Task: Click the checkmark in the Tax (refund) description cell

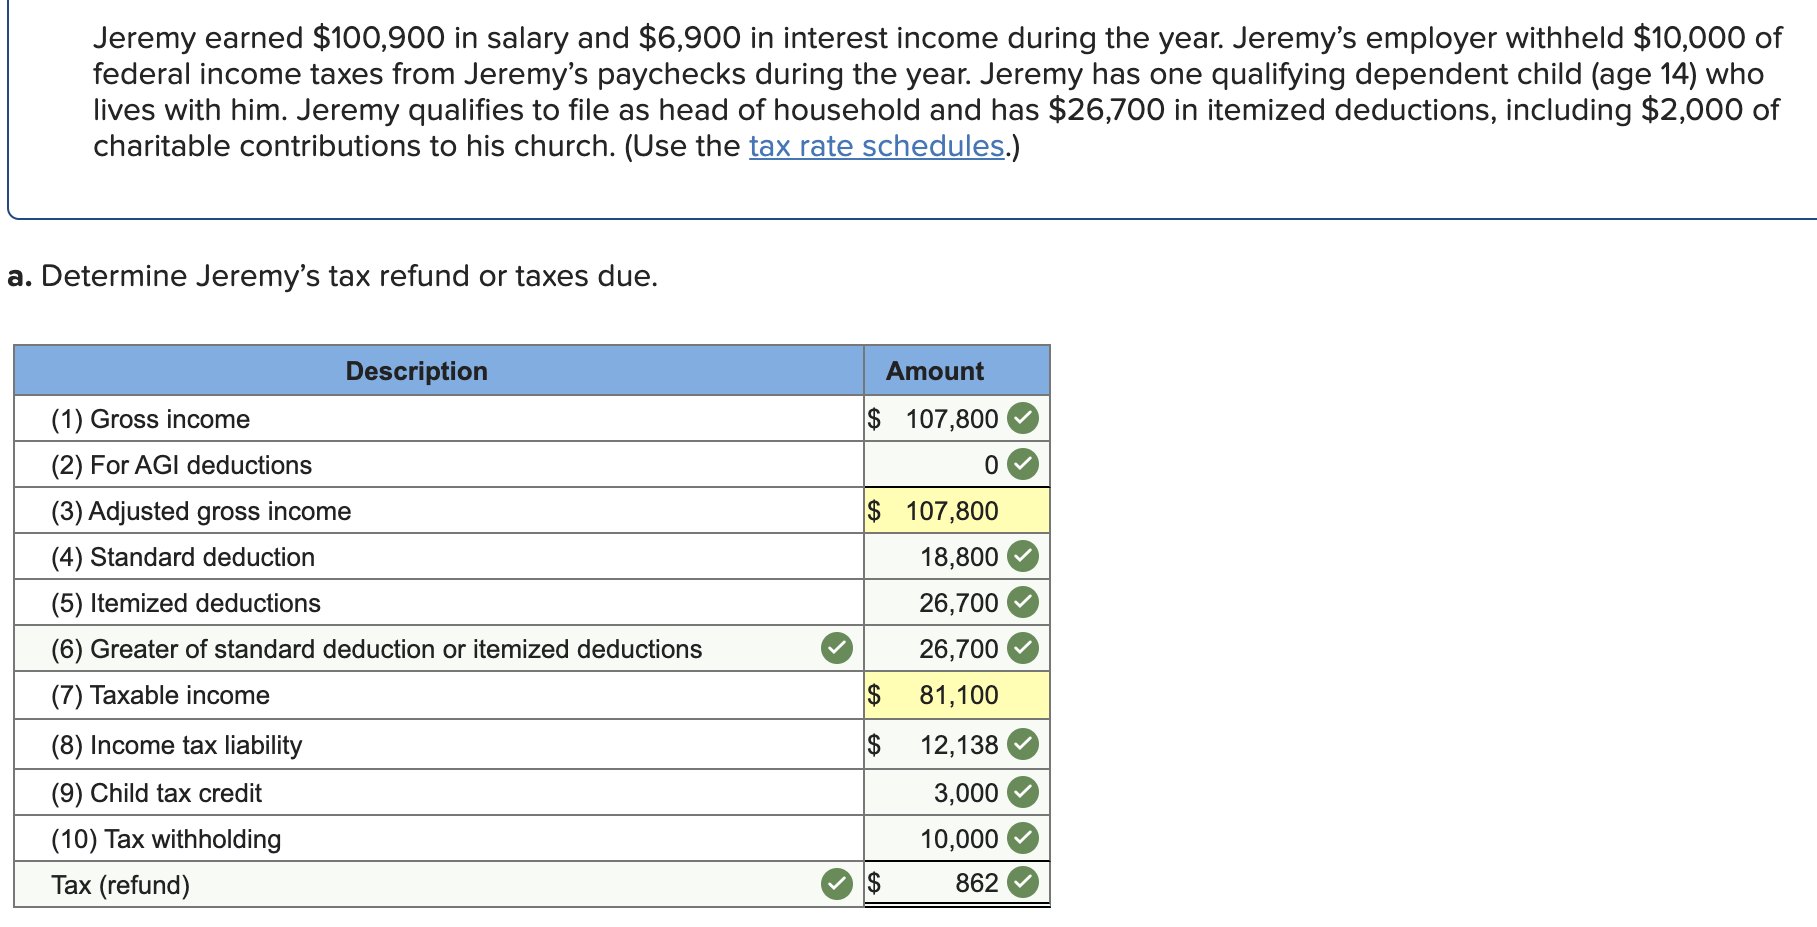Action: pyautogui.click(x=837, y=884)
